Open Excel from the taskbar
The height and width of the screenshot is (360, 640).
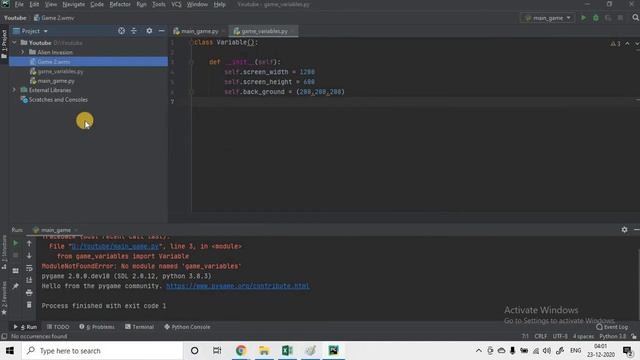[287, 351]
